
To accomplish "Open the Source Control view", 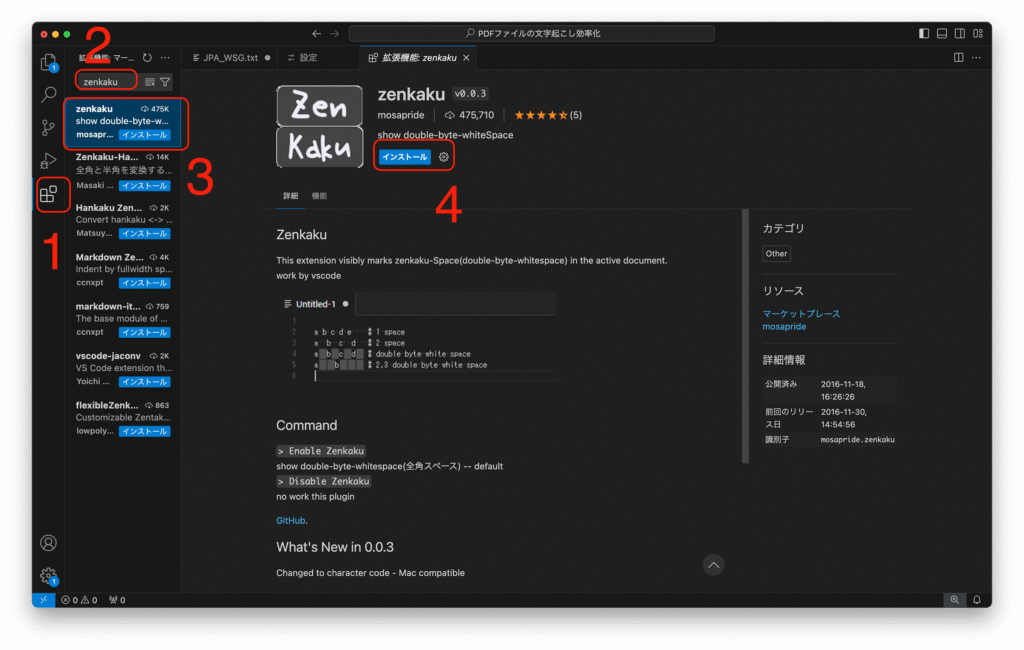I will tap(48, 127).
